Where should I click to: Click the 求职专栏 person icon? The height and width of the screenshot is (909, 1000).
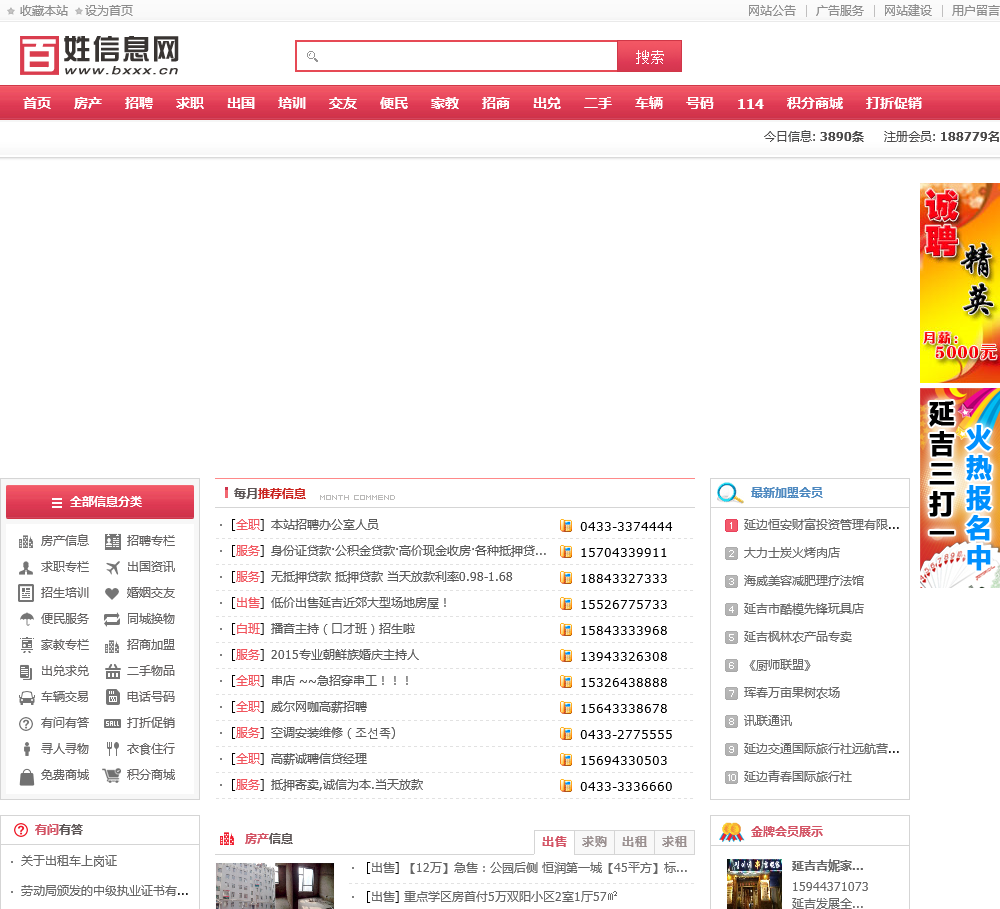click(x=26, y=568)
